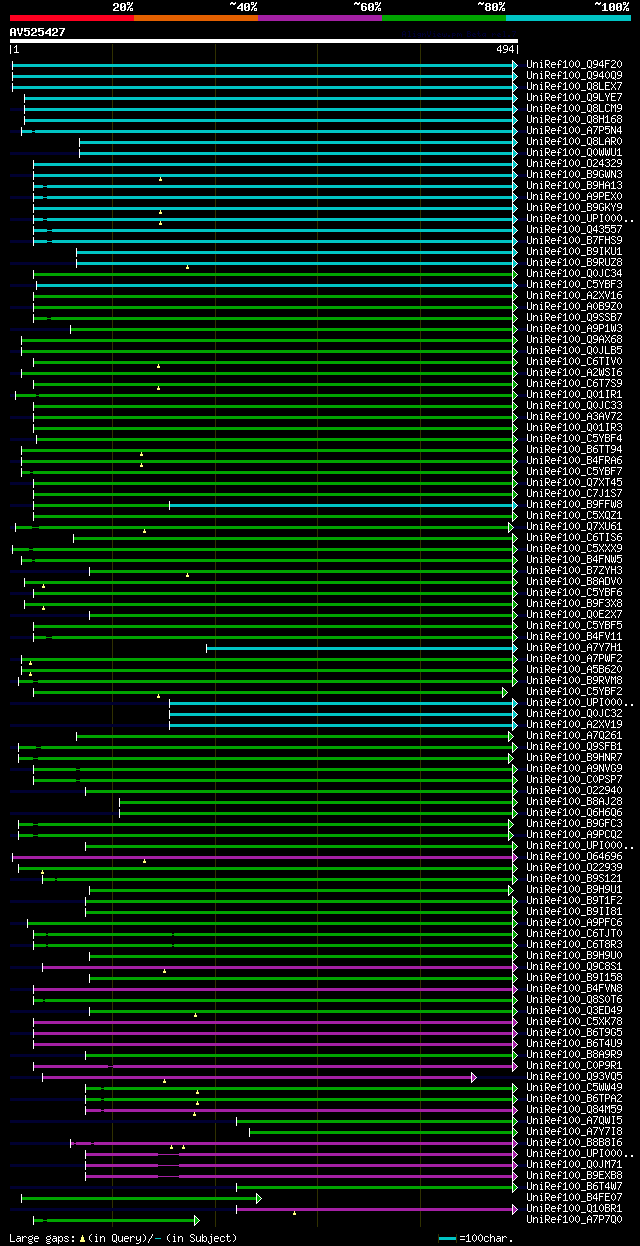
Task: Click the red 20% identity legend segment
Action: tap(72, 18)
